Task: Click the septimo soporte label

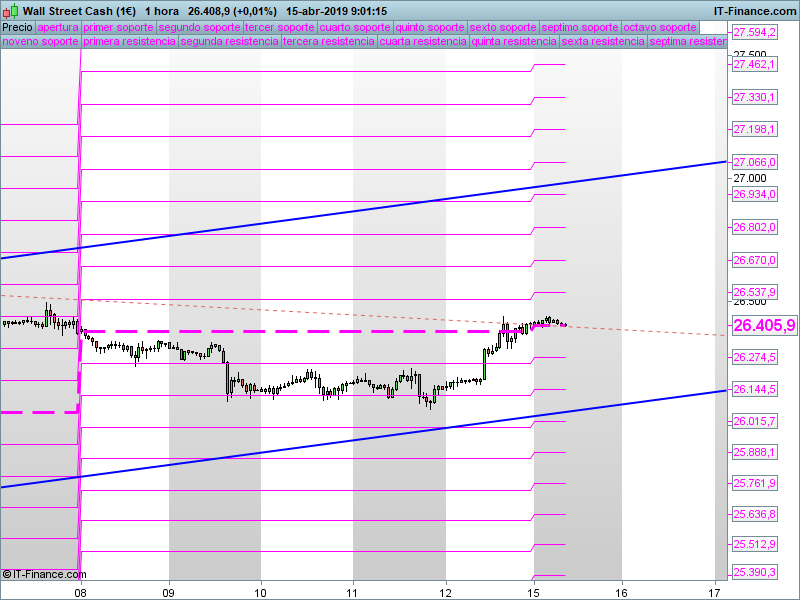Action: point(580,28)
